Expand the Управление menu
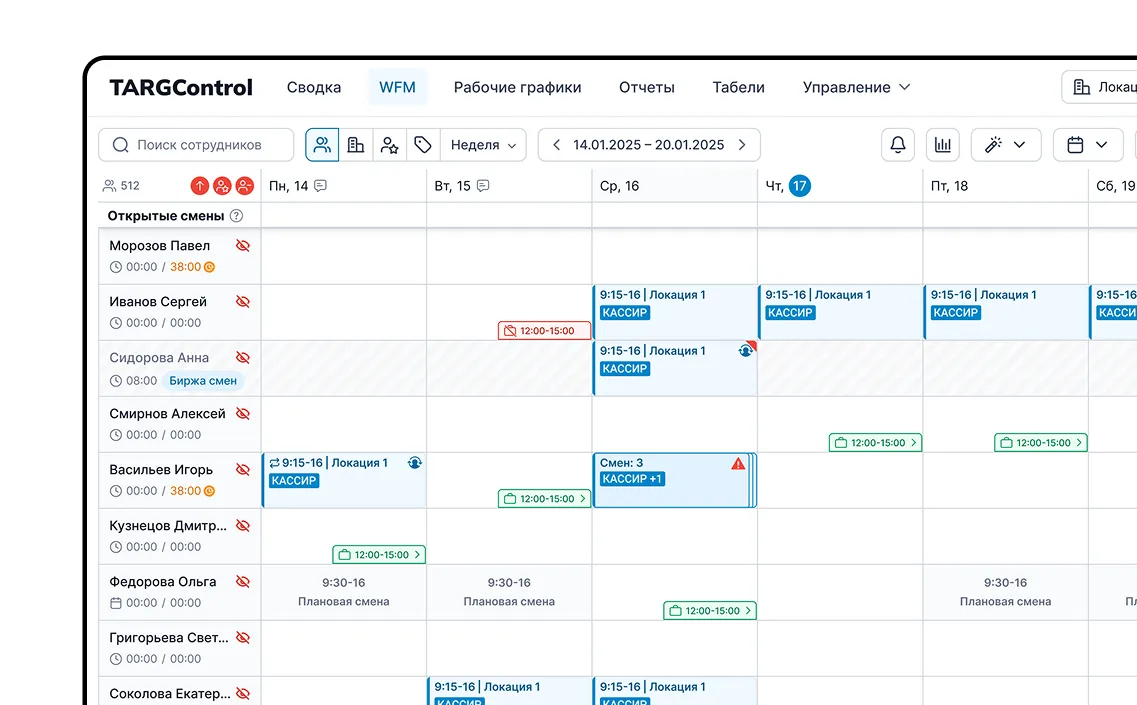Screen dimensions: 1137x705 click(856, 87)
